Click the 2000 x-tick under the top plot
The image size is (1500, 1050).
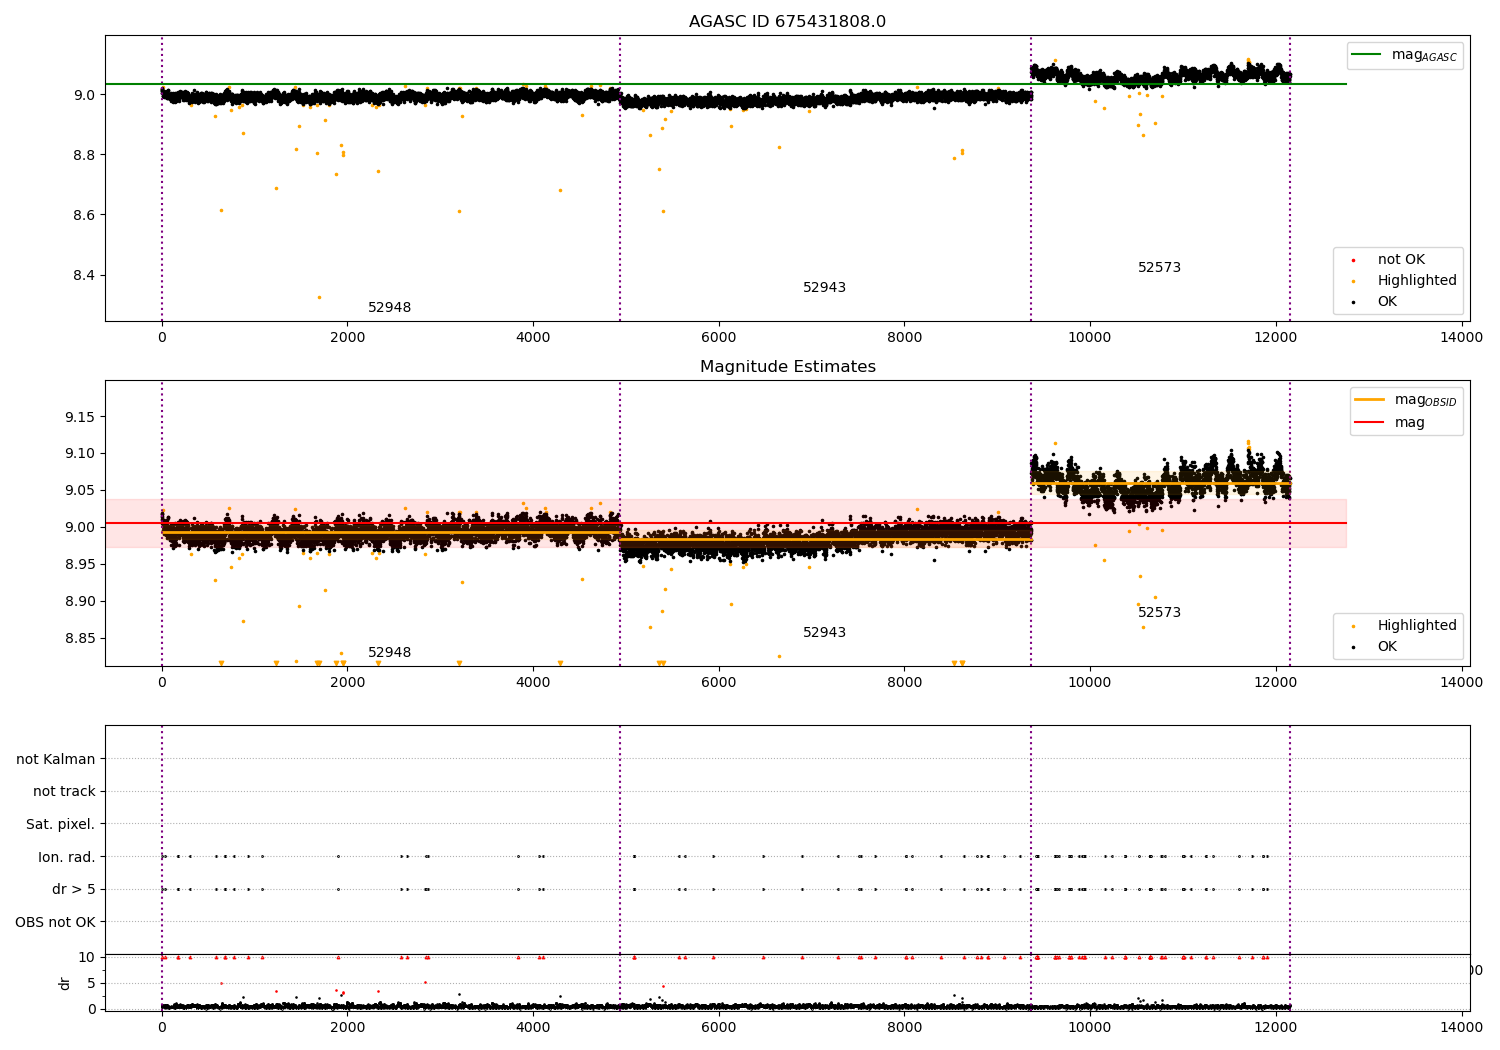(x=347, y=338)
